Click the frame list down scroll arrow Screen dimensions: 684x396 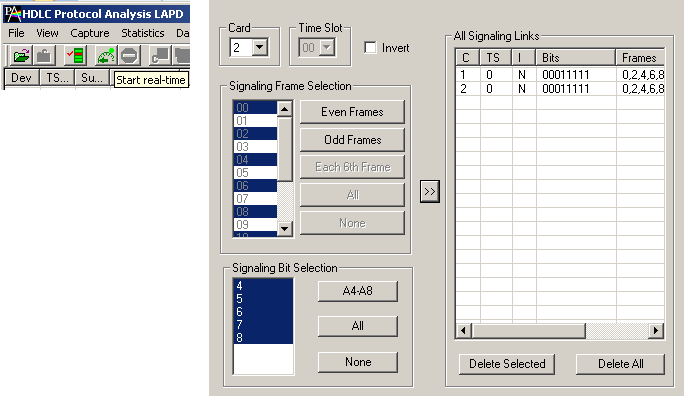(284, 229)
